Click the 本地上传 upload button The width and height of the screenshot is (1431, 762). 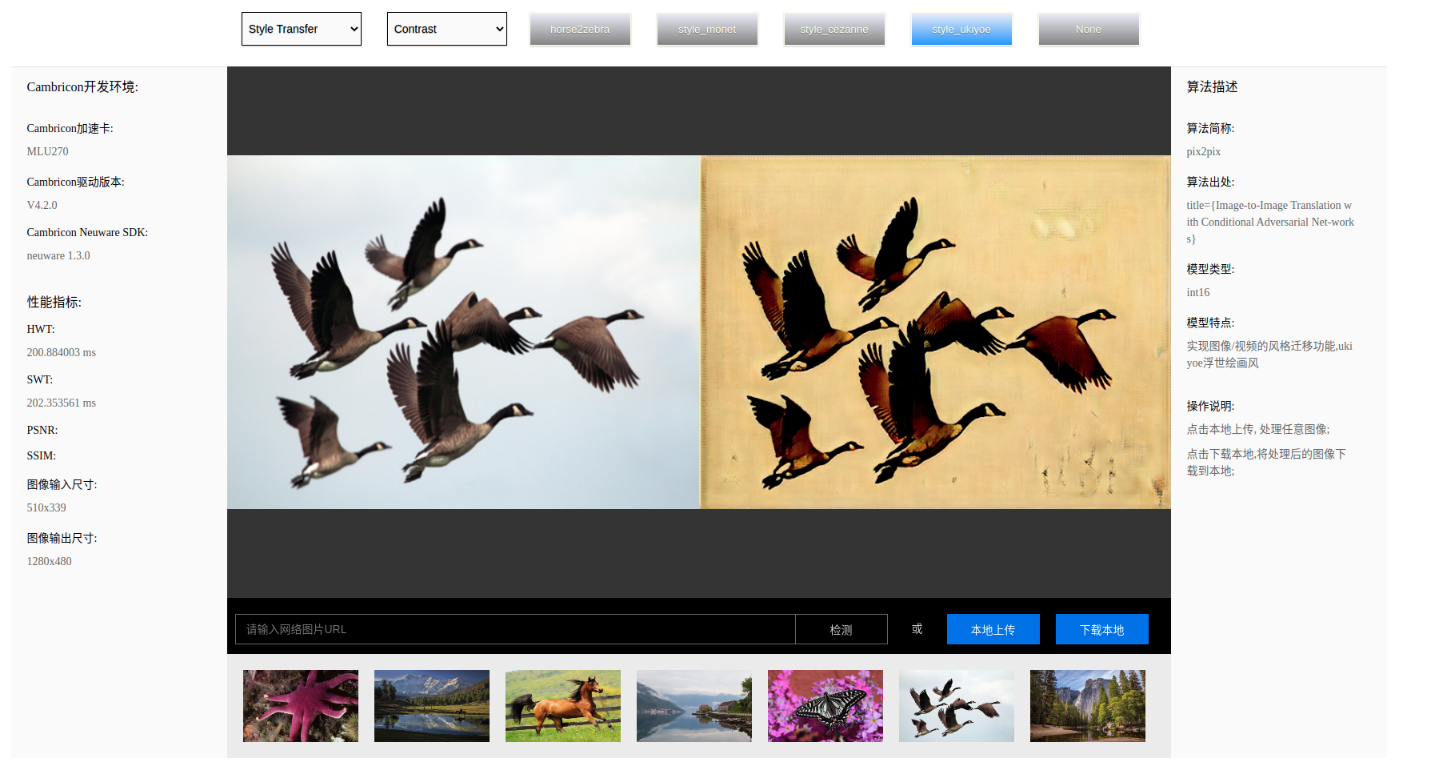(993, 629)
